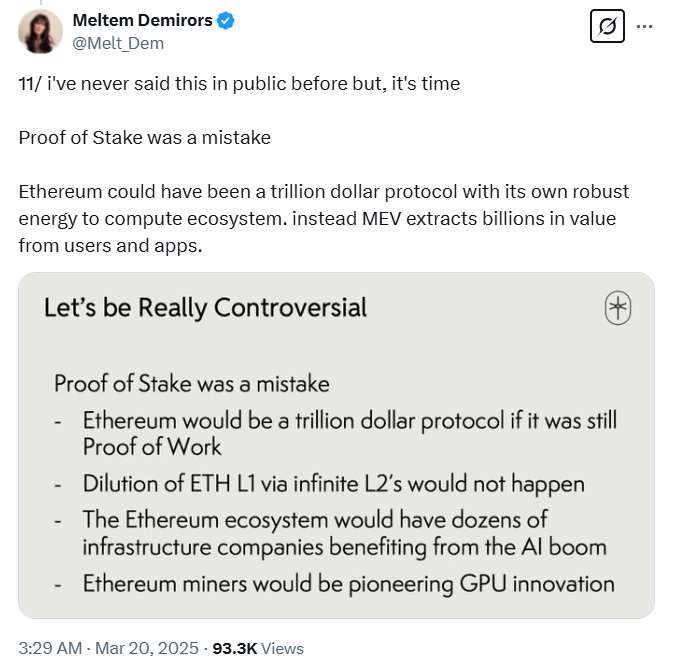This screenshot has height=667, width=673.
Task: Click the star logo in the slide corner
Action: point(618,309)
